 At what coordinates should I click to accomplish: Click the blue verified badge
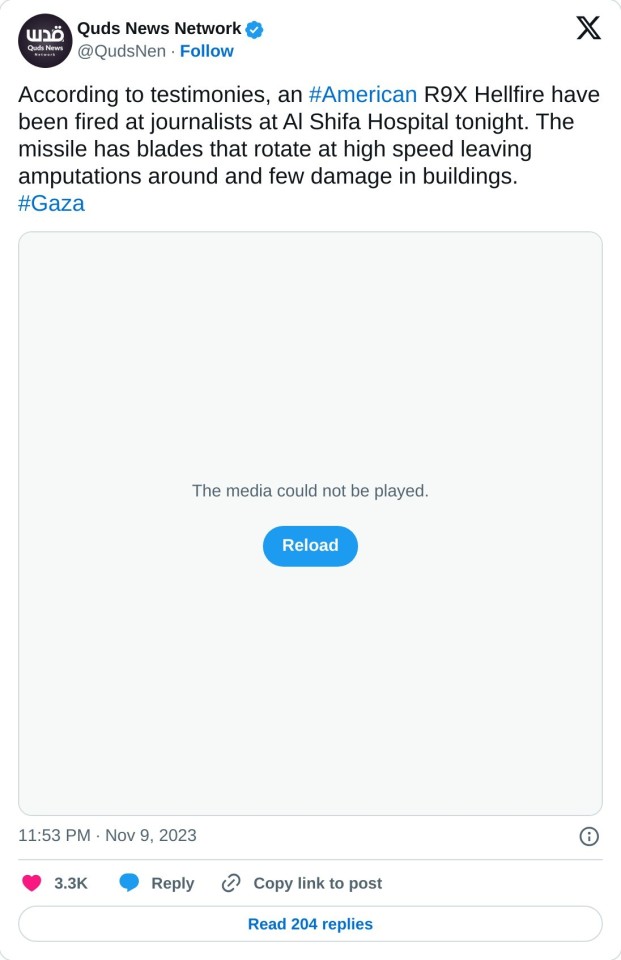tap(255, 30)
